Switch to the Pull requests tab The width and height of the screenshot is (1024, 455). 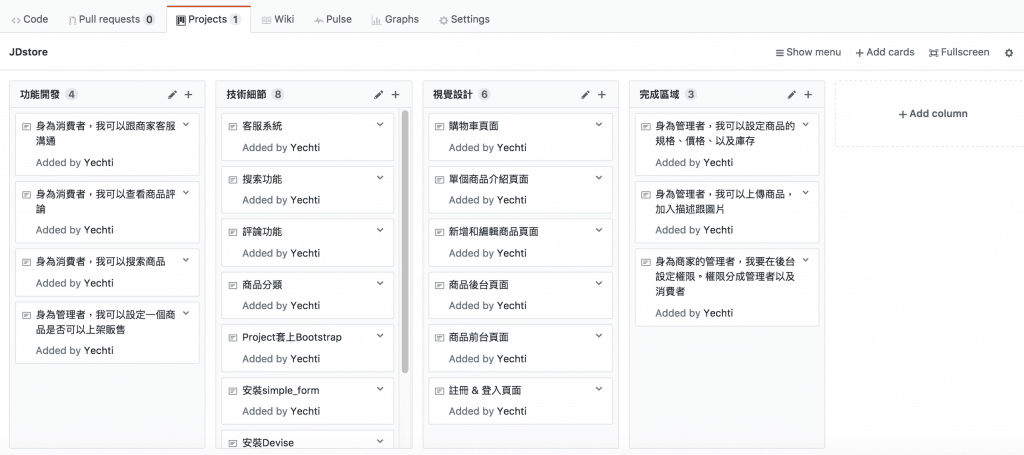111,19
